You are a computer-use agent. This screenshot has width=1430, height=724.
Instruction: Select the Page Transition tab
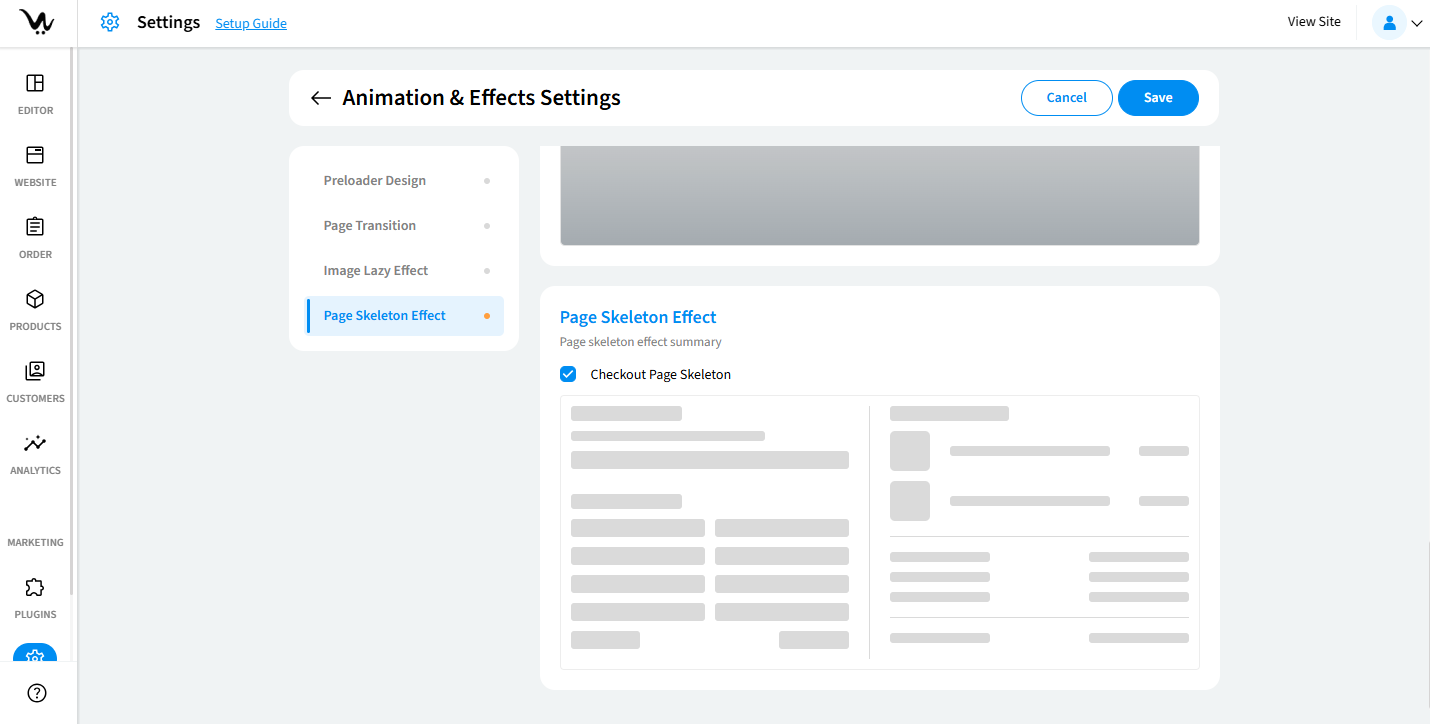370,226
